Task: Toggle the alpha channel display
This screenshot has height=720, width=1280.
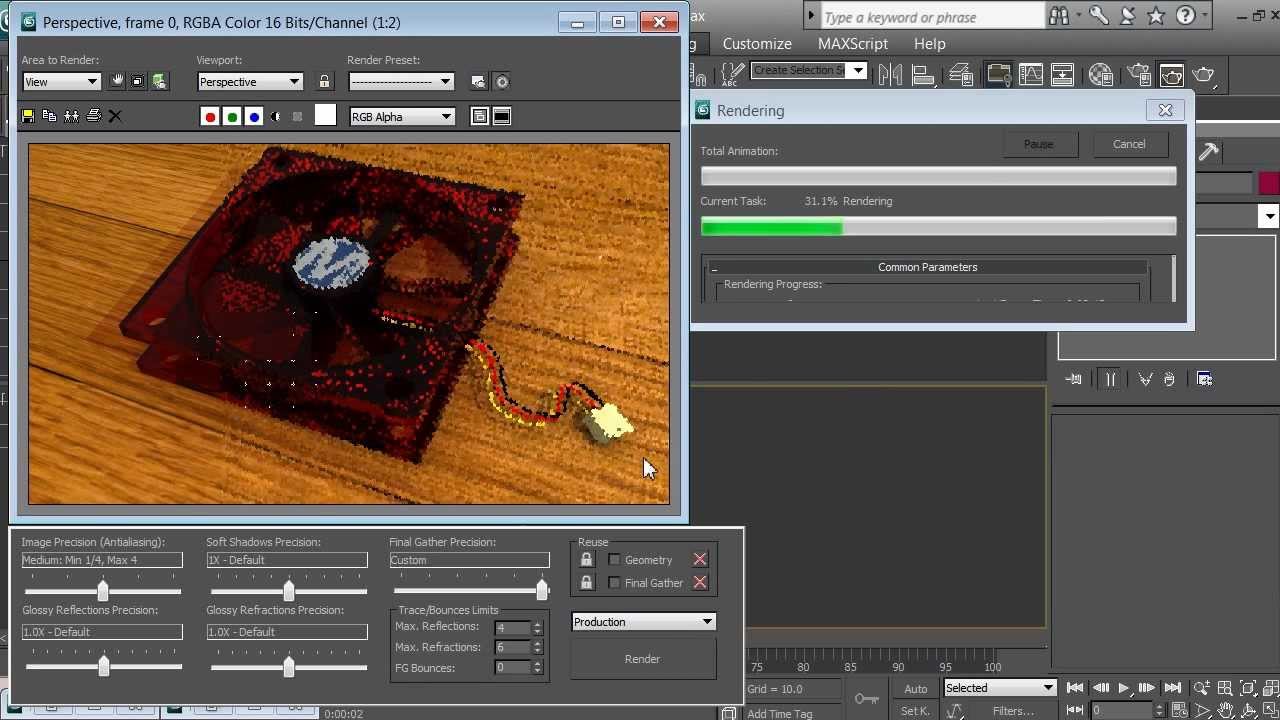Action: point(276,117)
